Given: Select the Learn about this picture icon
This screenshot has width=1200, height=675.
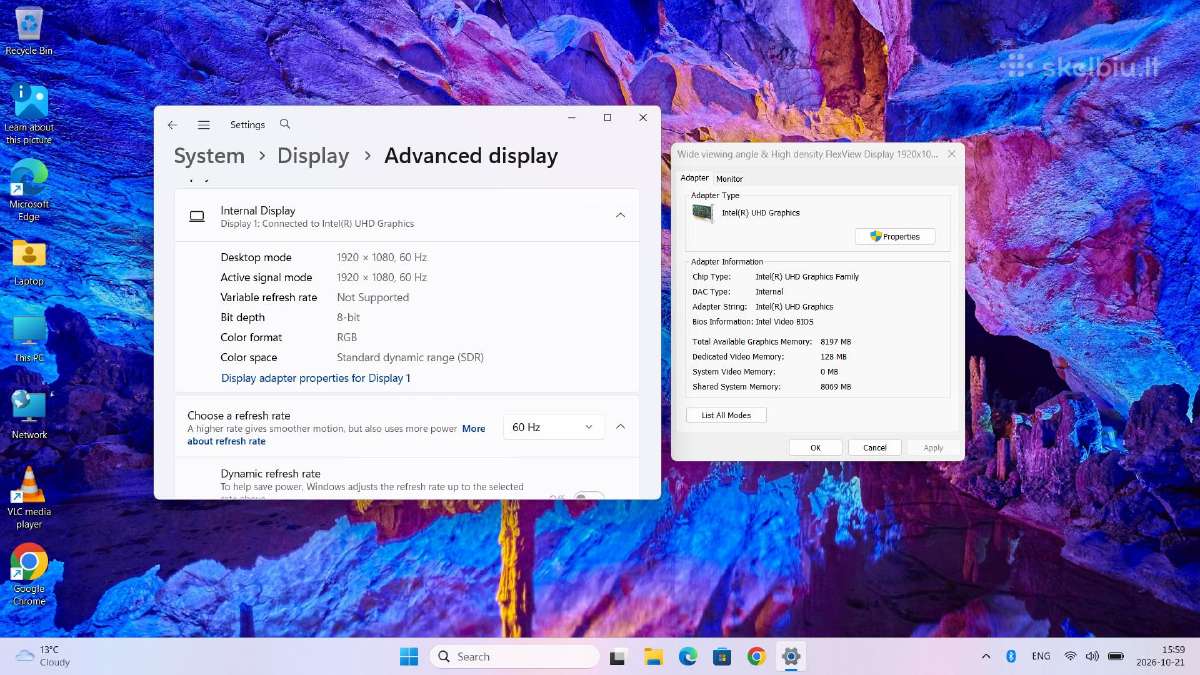Looking at the screenshot, I should (x=29, y=113).
